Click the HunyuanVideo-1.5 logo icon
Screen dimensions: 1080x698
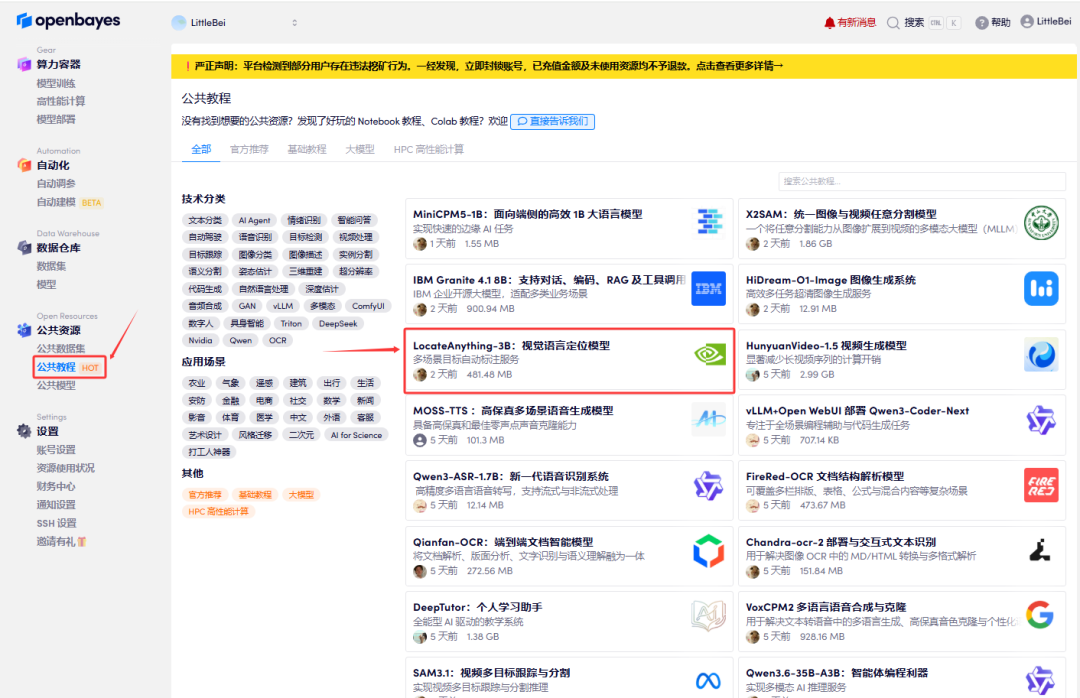[1041, 354]
